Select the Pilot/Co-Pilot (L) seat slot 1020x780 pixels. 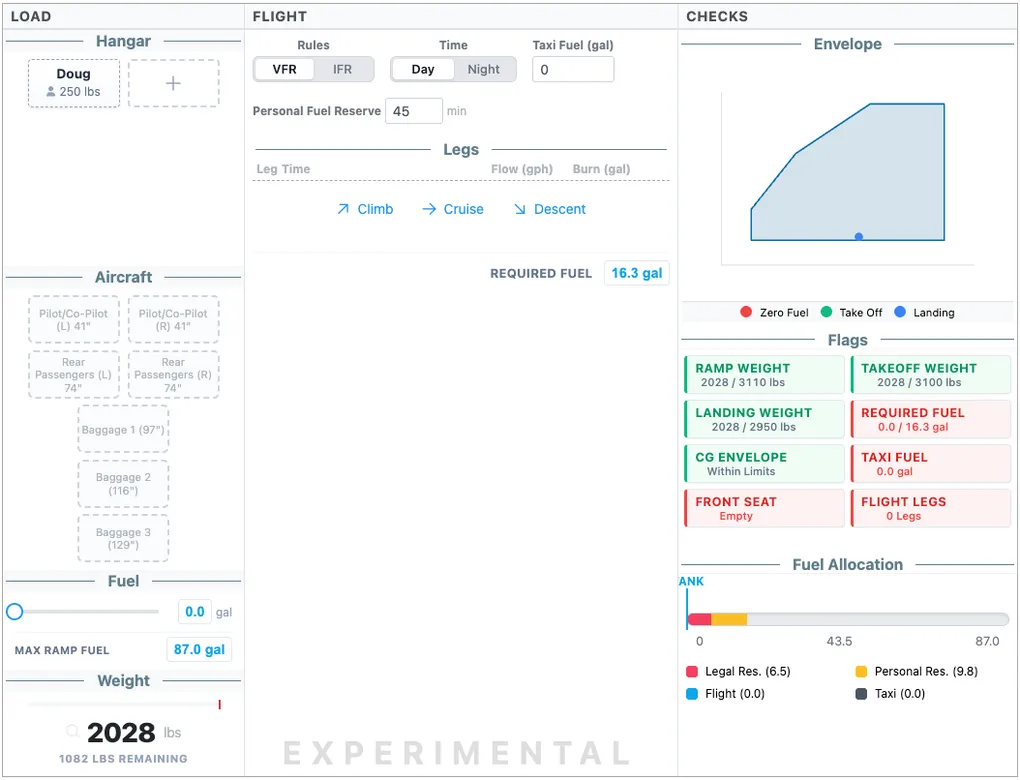click(74, 320)
